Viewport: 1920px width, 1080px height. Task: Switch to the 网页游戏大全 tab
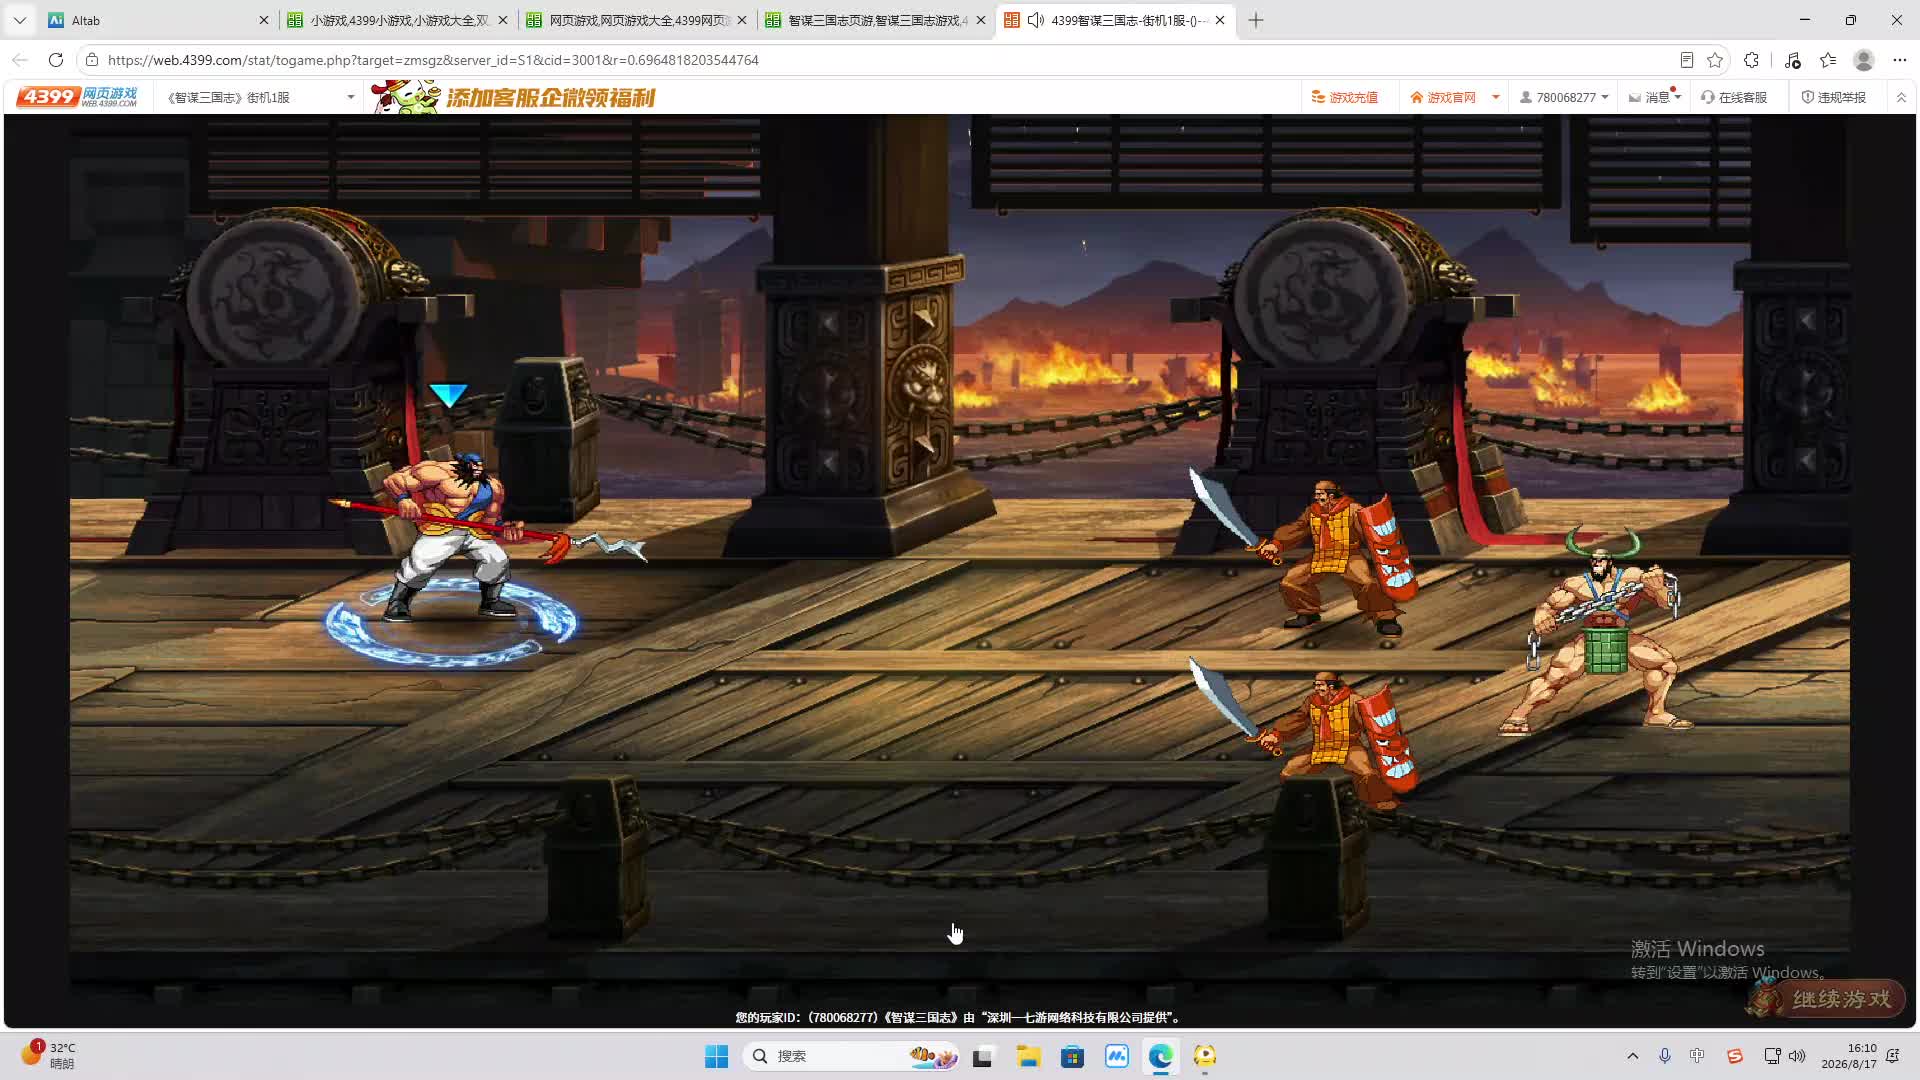tap(636, 20)
